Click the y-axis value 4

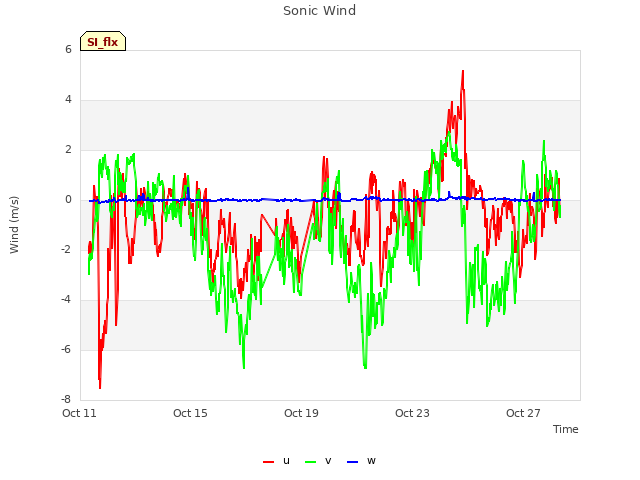68,100
